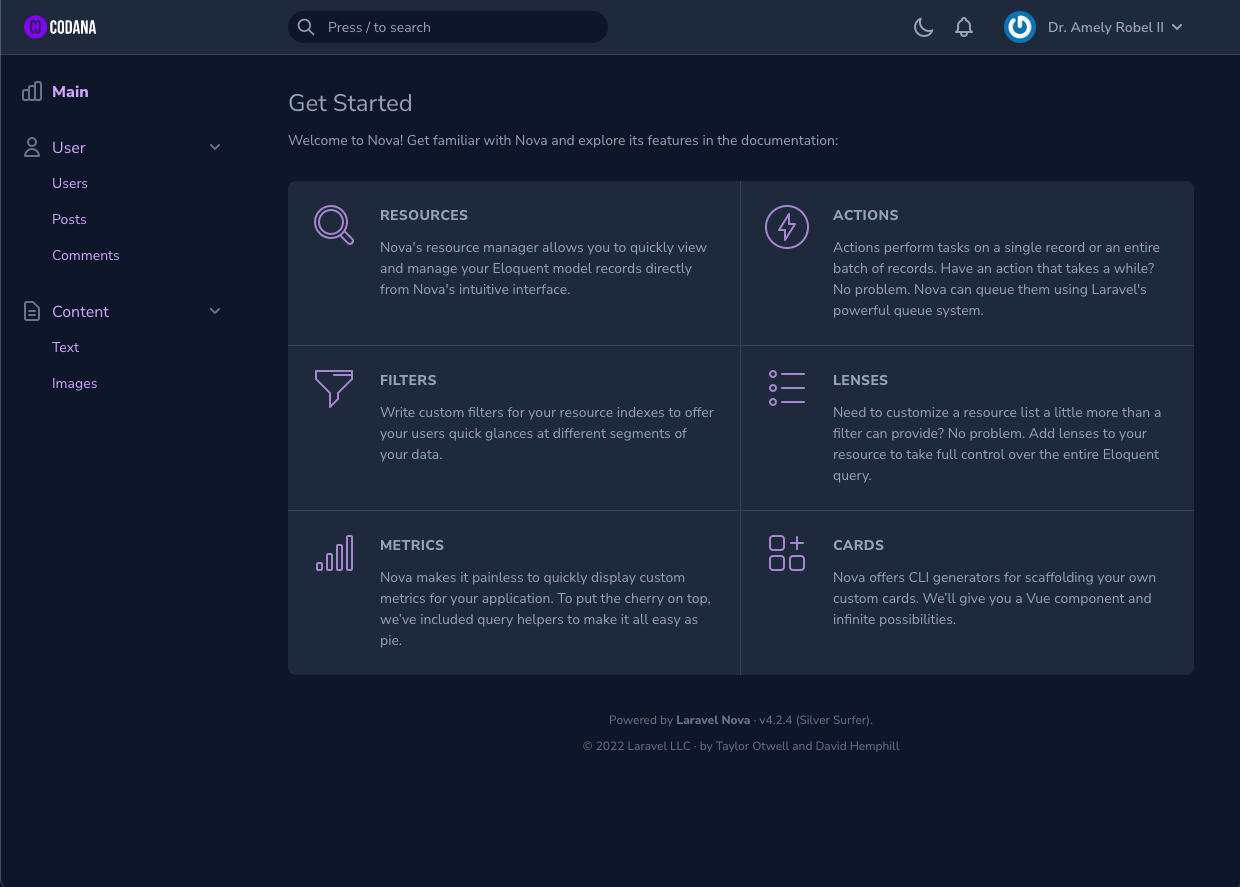The height and width of the screenshot is (887, 1240).
Task: Select Text under Content
Action: (x=65, y=348)
